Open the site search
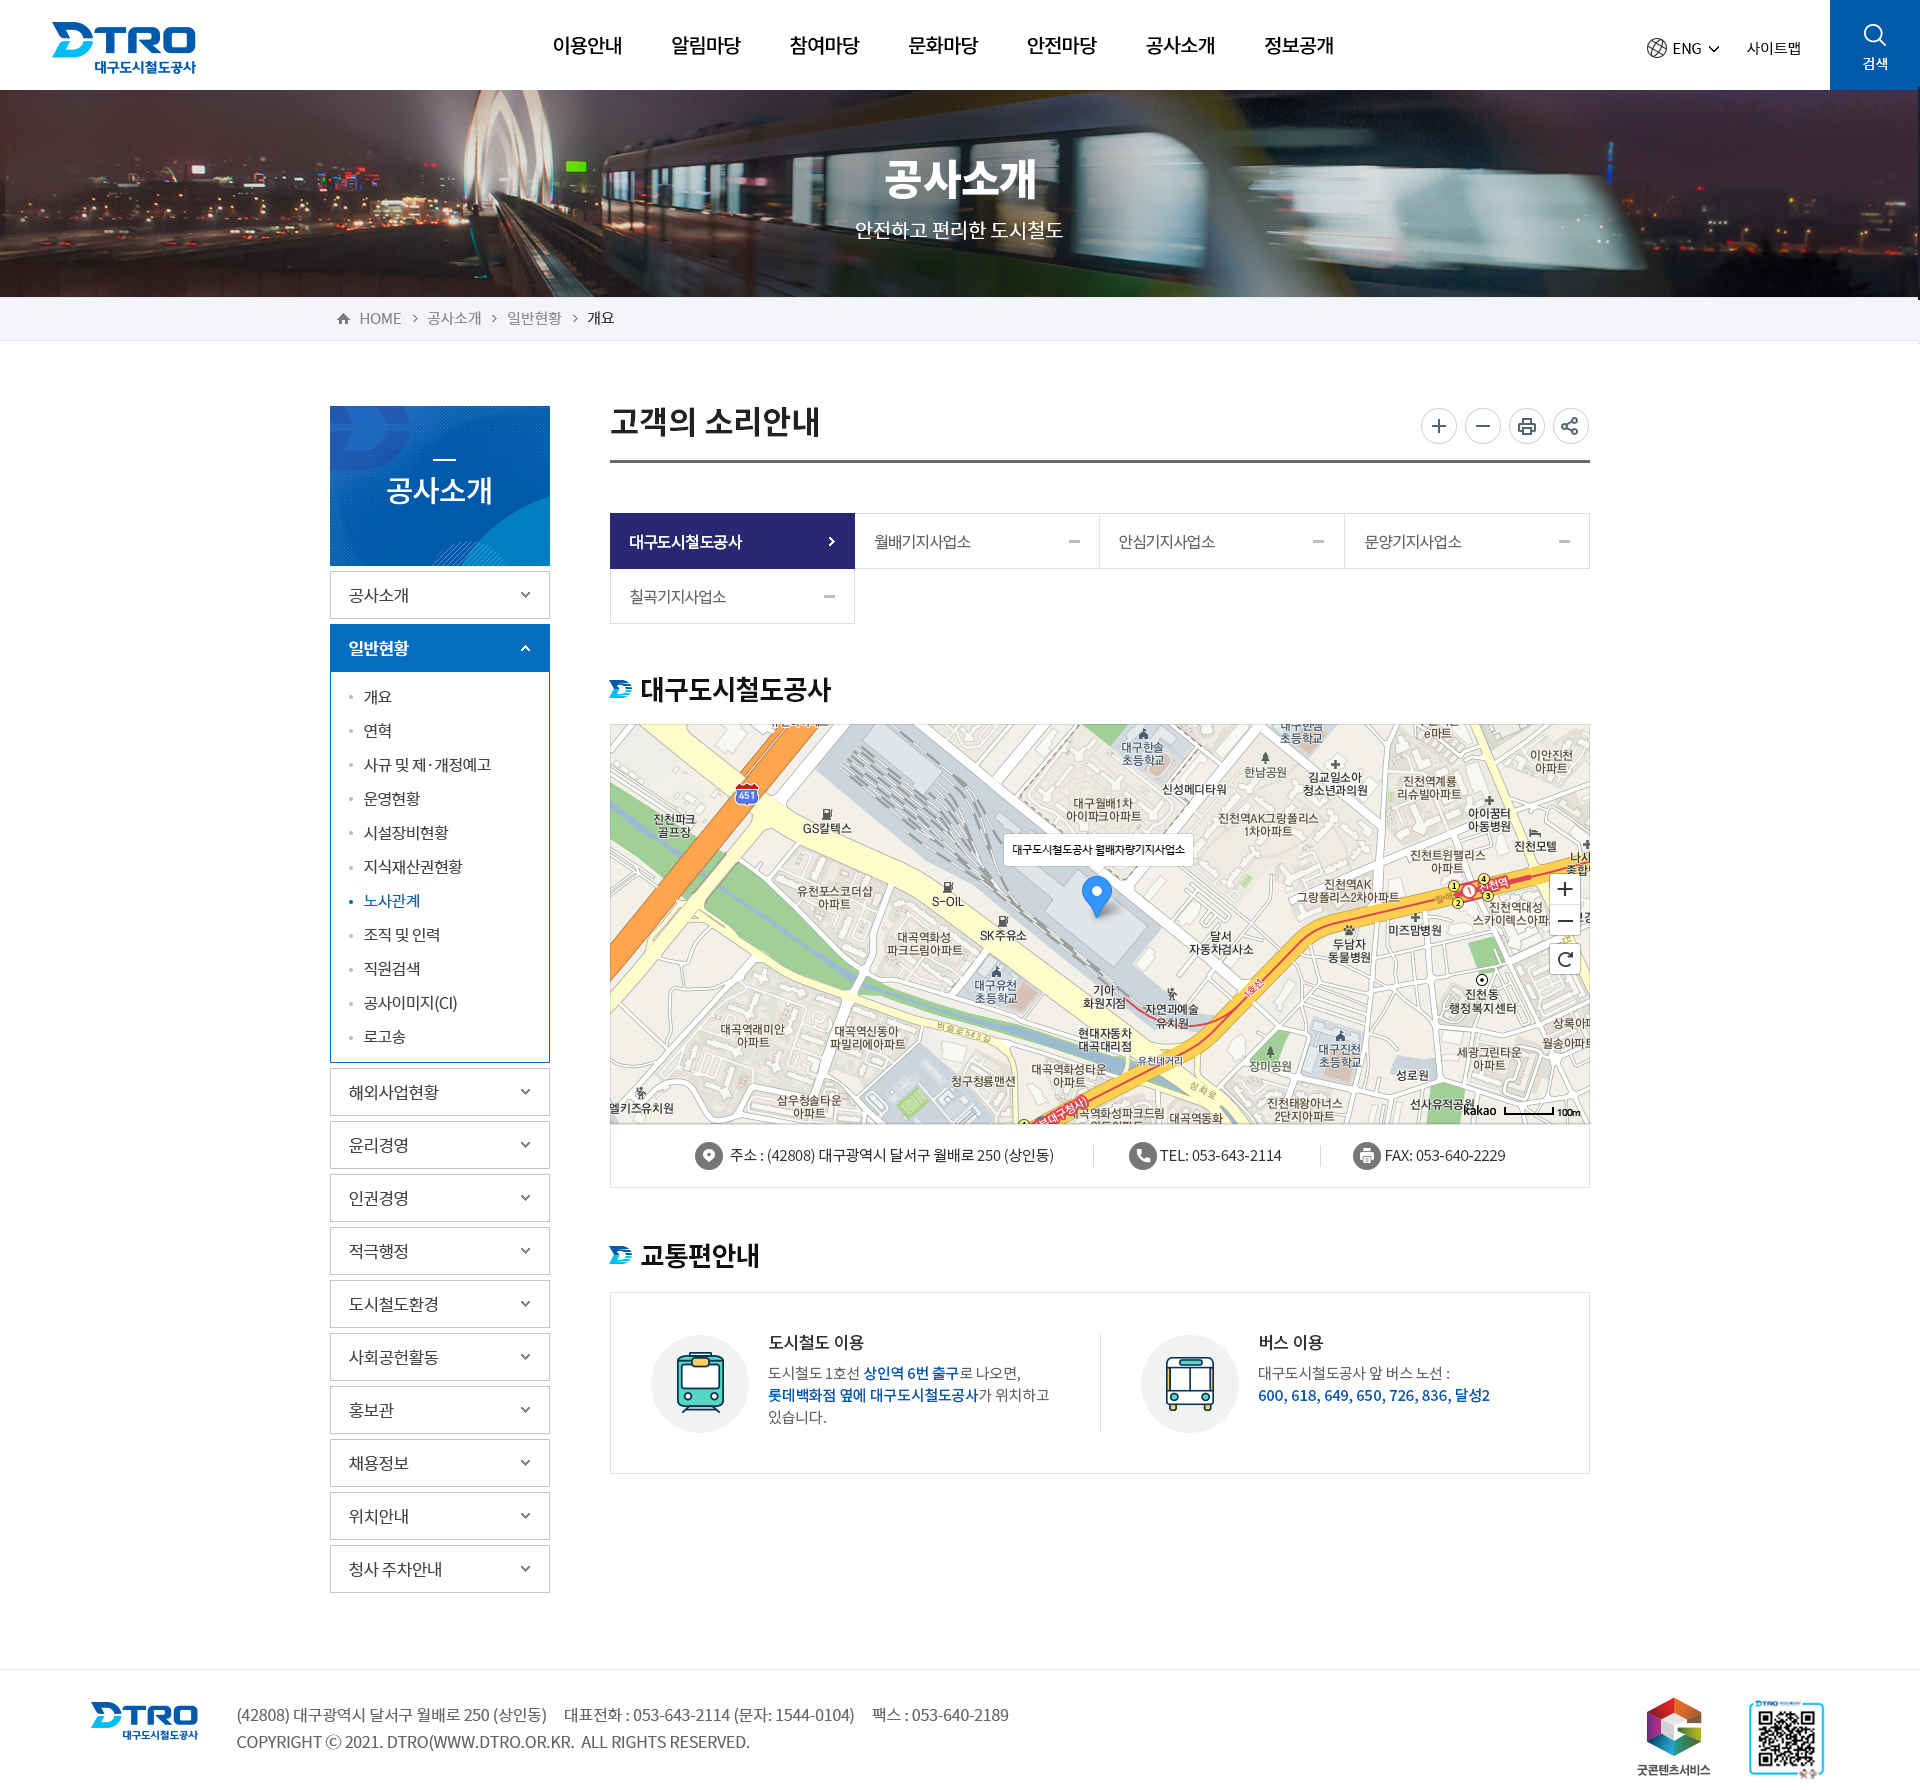This screenshot has width=1920, height=1790. 1874,44
